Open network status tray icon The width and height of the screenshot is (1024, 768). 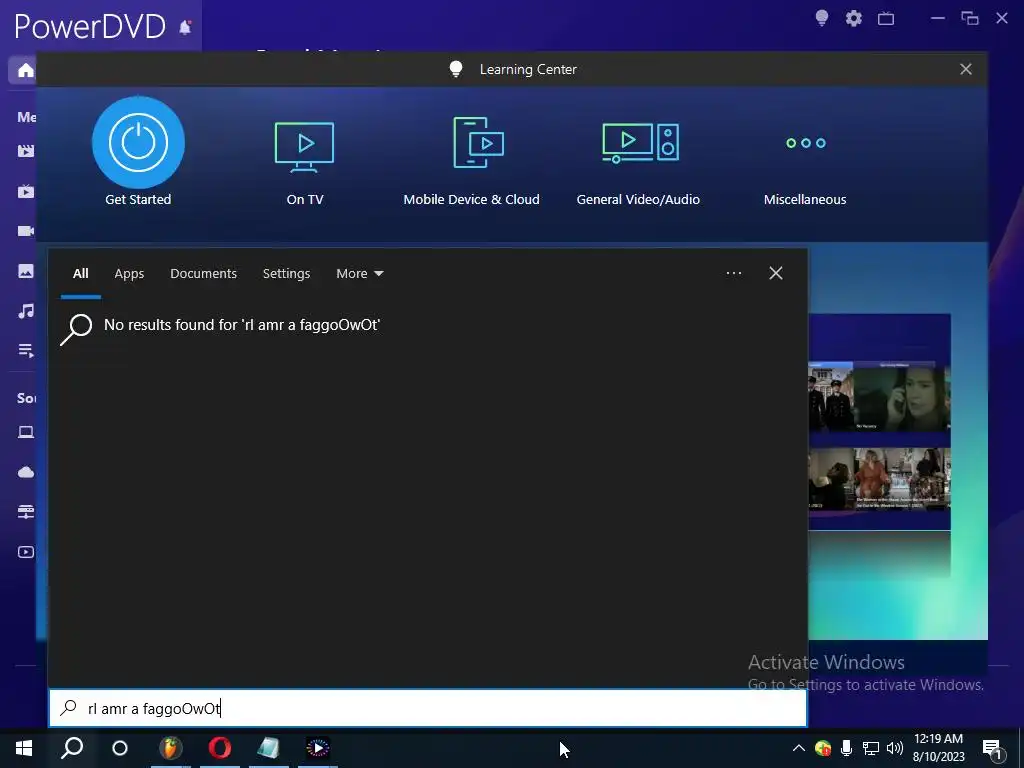(871, 748)
